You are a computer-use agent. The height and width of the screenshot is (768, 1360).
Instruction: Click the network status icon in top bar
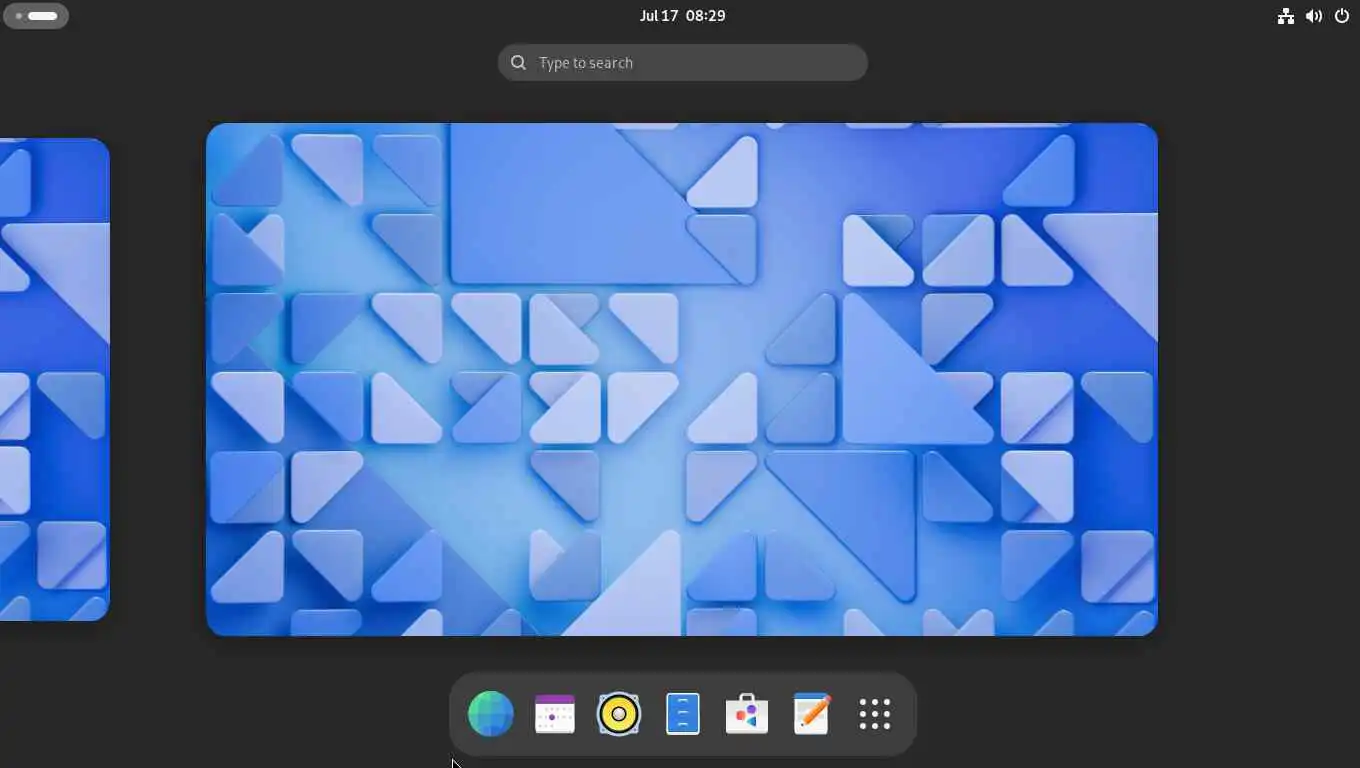[1286, 16]
